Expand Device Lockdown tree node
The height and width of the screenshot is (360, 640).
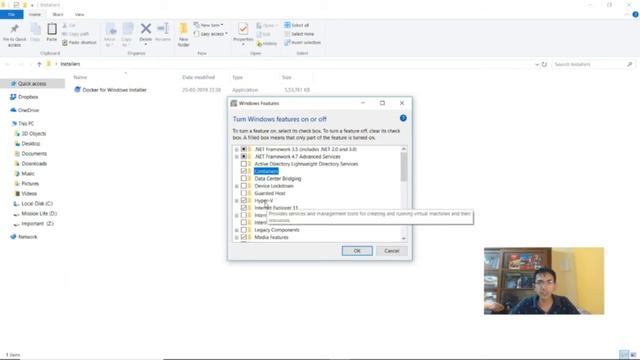pyautogui.click(x=236, y=186)
